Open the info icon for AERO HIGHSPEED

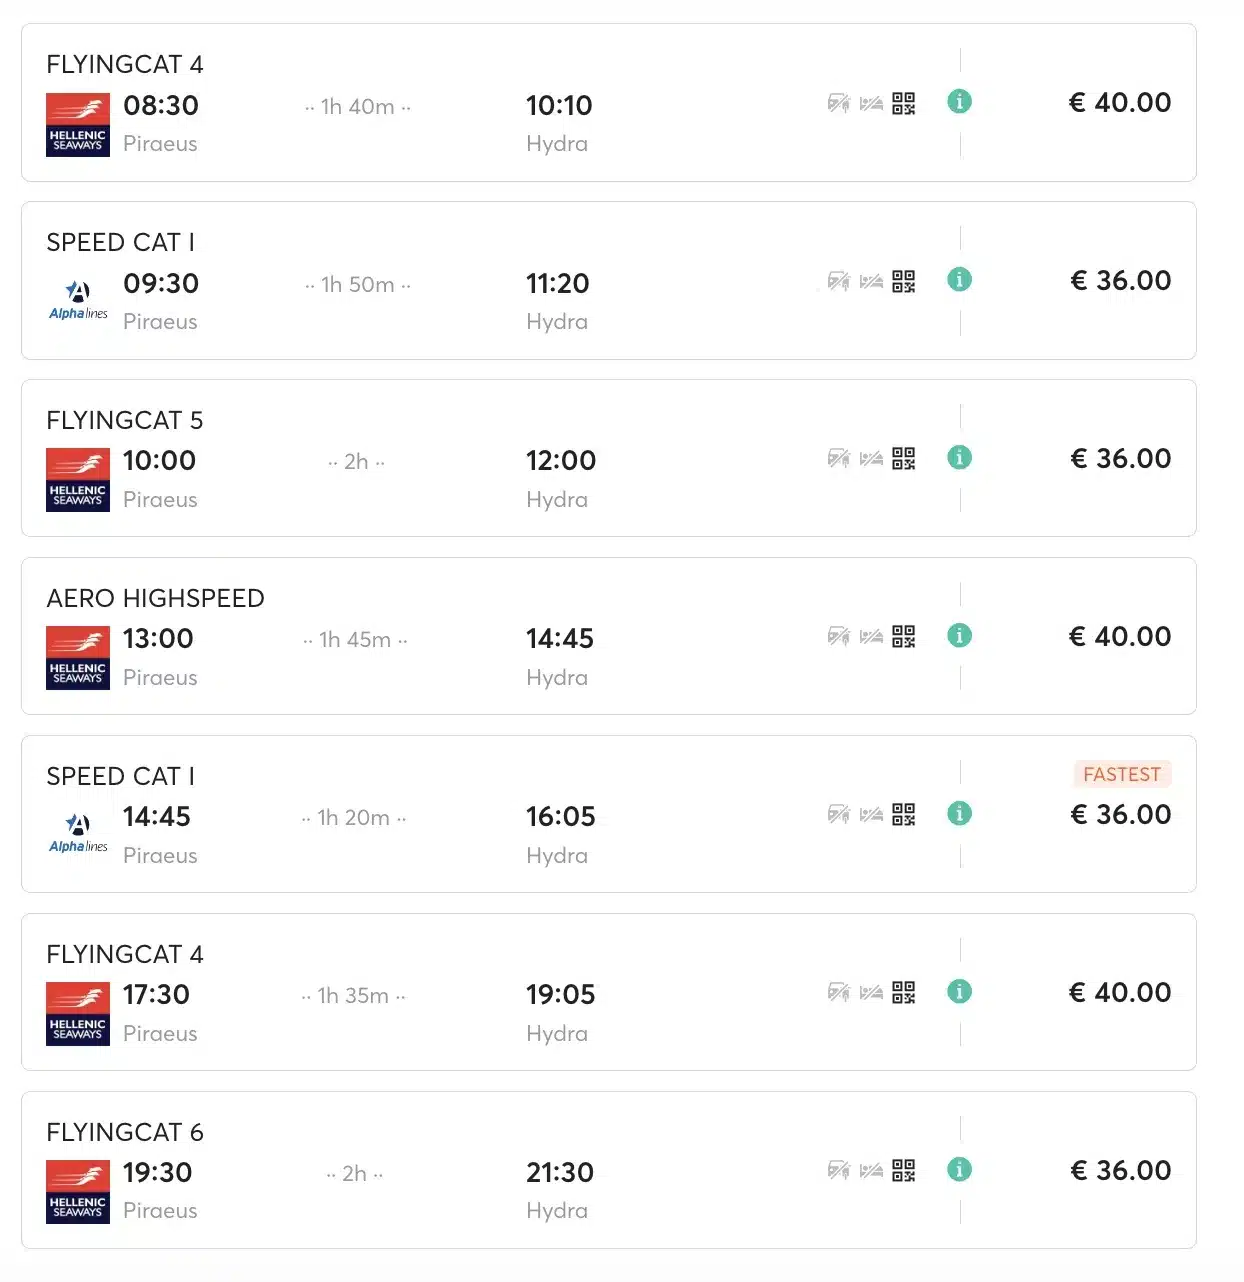click(x=959, y=636)
